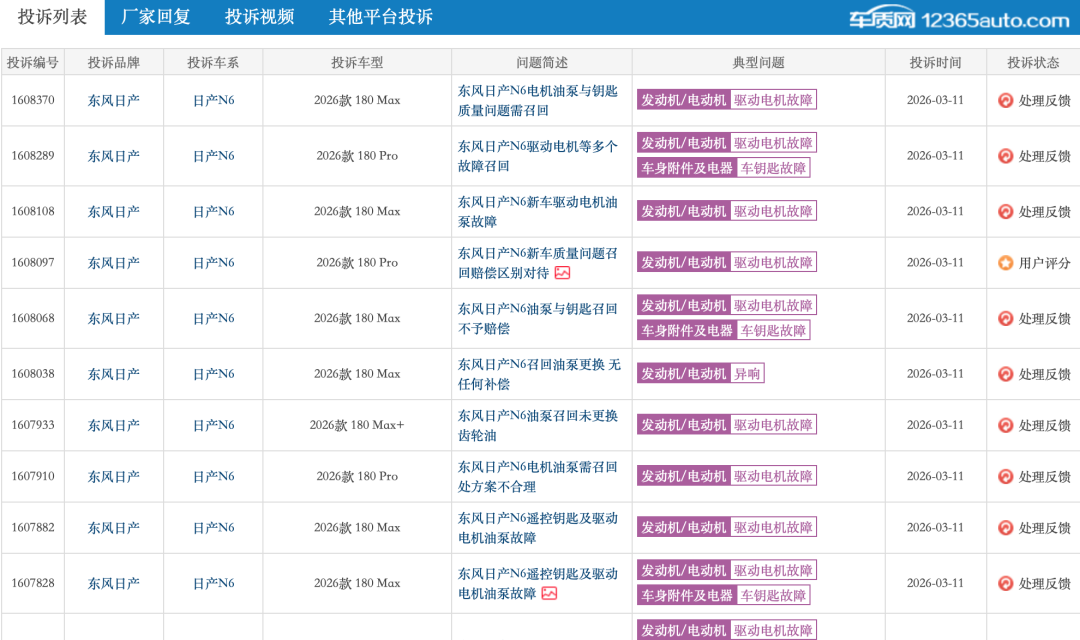Screen dimensions: 1080x640
Task: Open the 日产N6 series link for complaint 1608068
Action: [213, 318]
